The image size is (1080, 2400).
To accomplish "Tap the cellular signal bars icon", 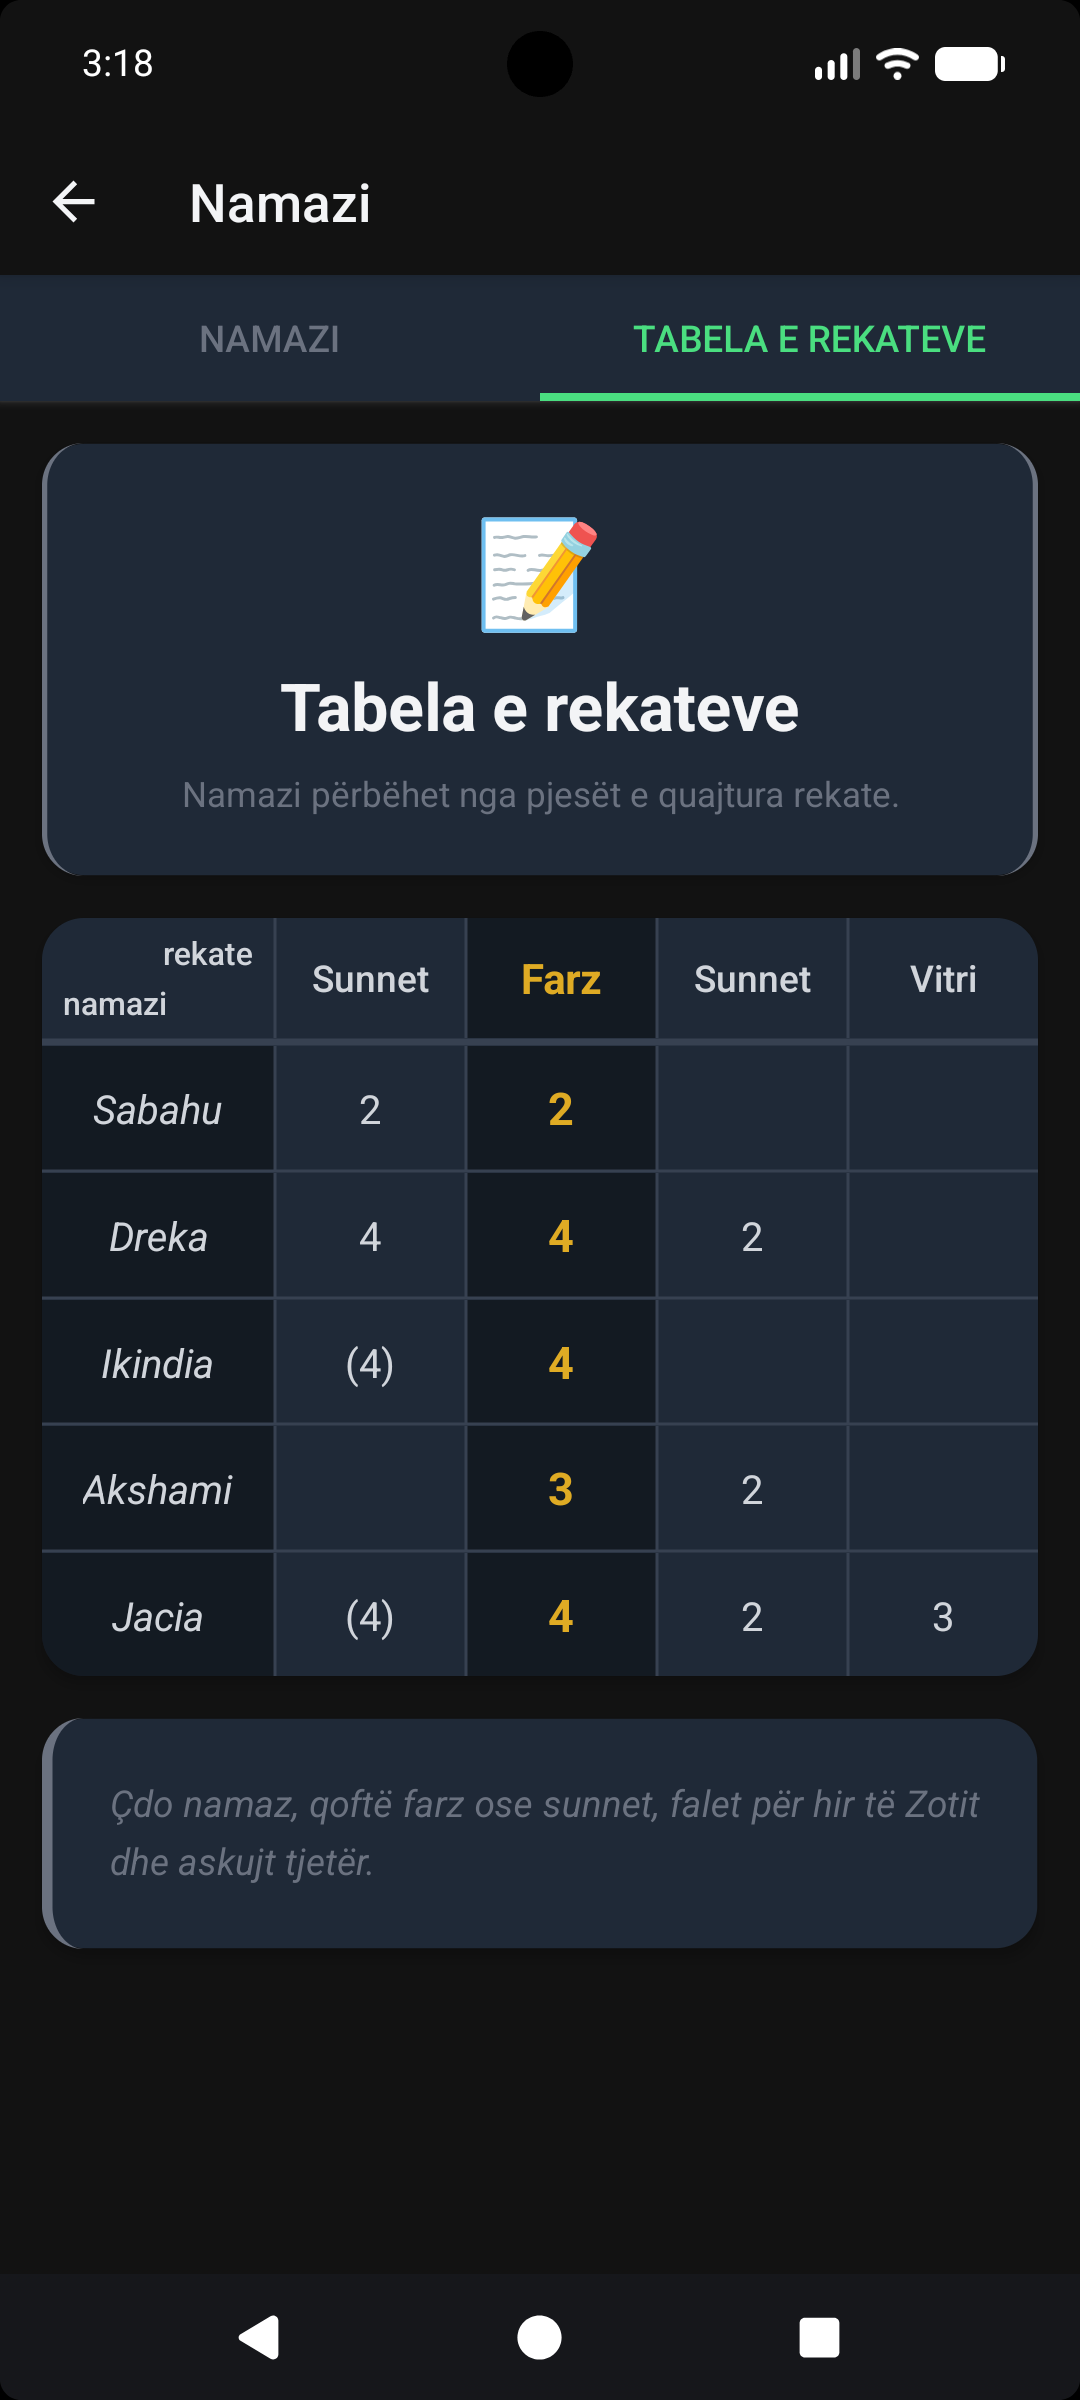I will pos(837,65).
